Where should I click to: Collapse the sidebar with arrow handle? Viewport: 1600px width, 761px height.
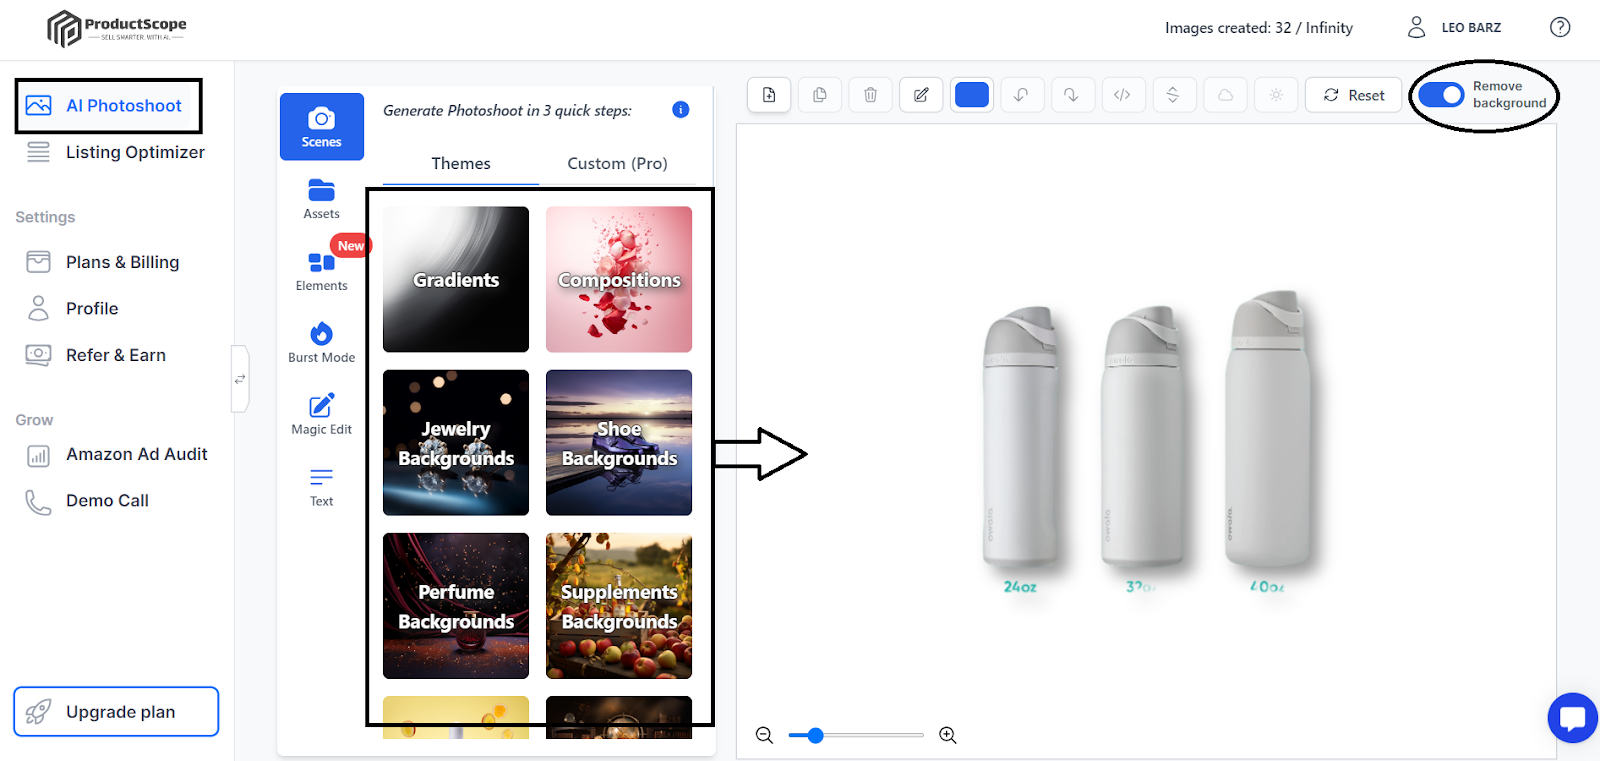point(240,379)
